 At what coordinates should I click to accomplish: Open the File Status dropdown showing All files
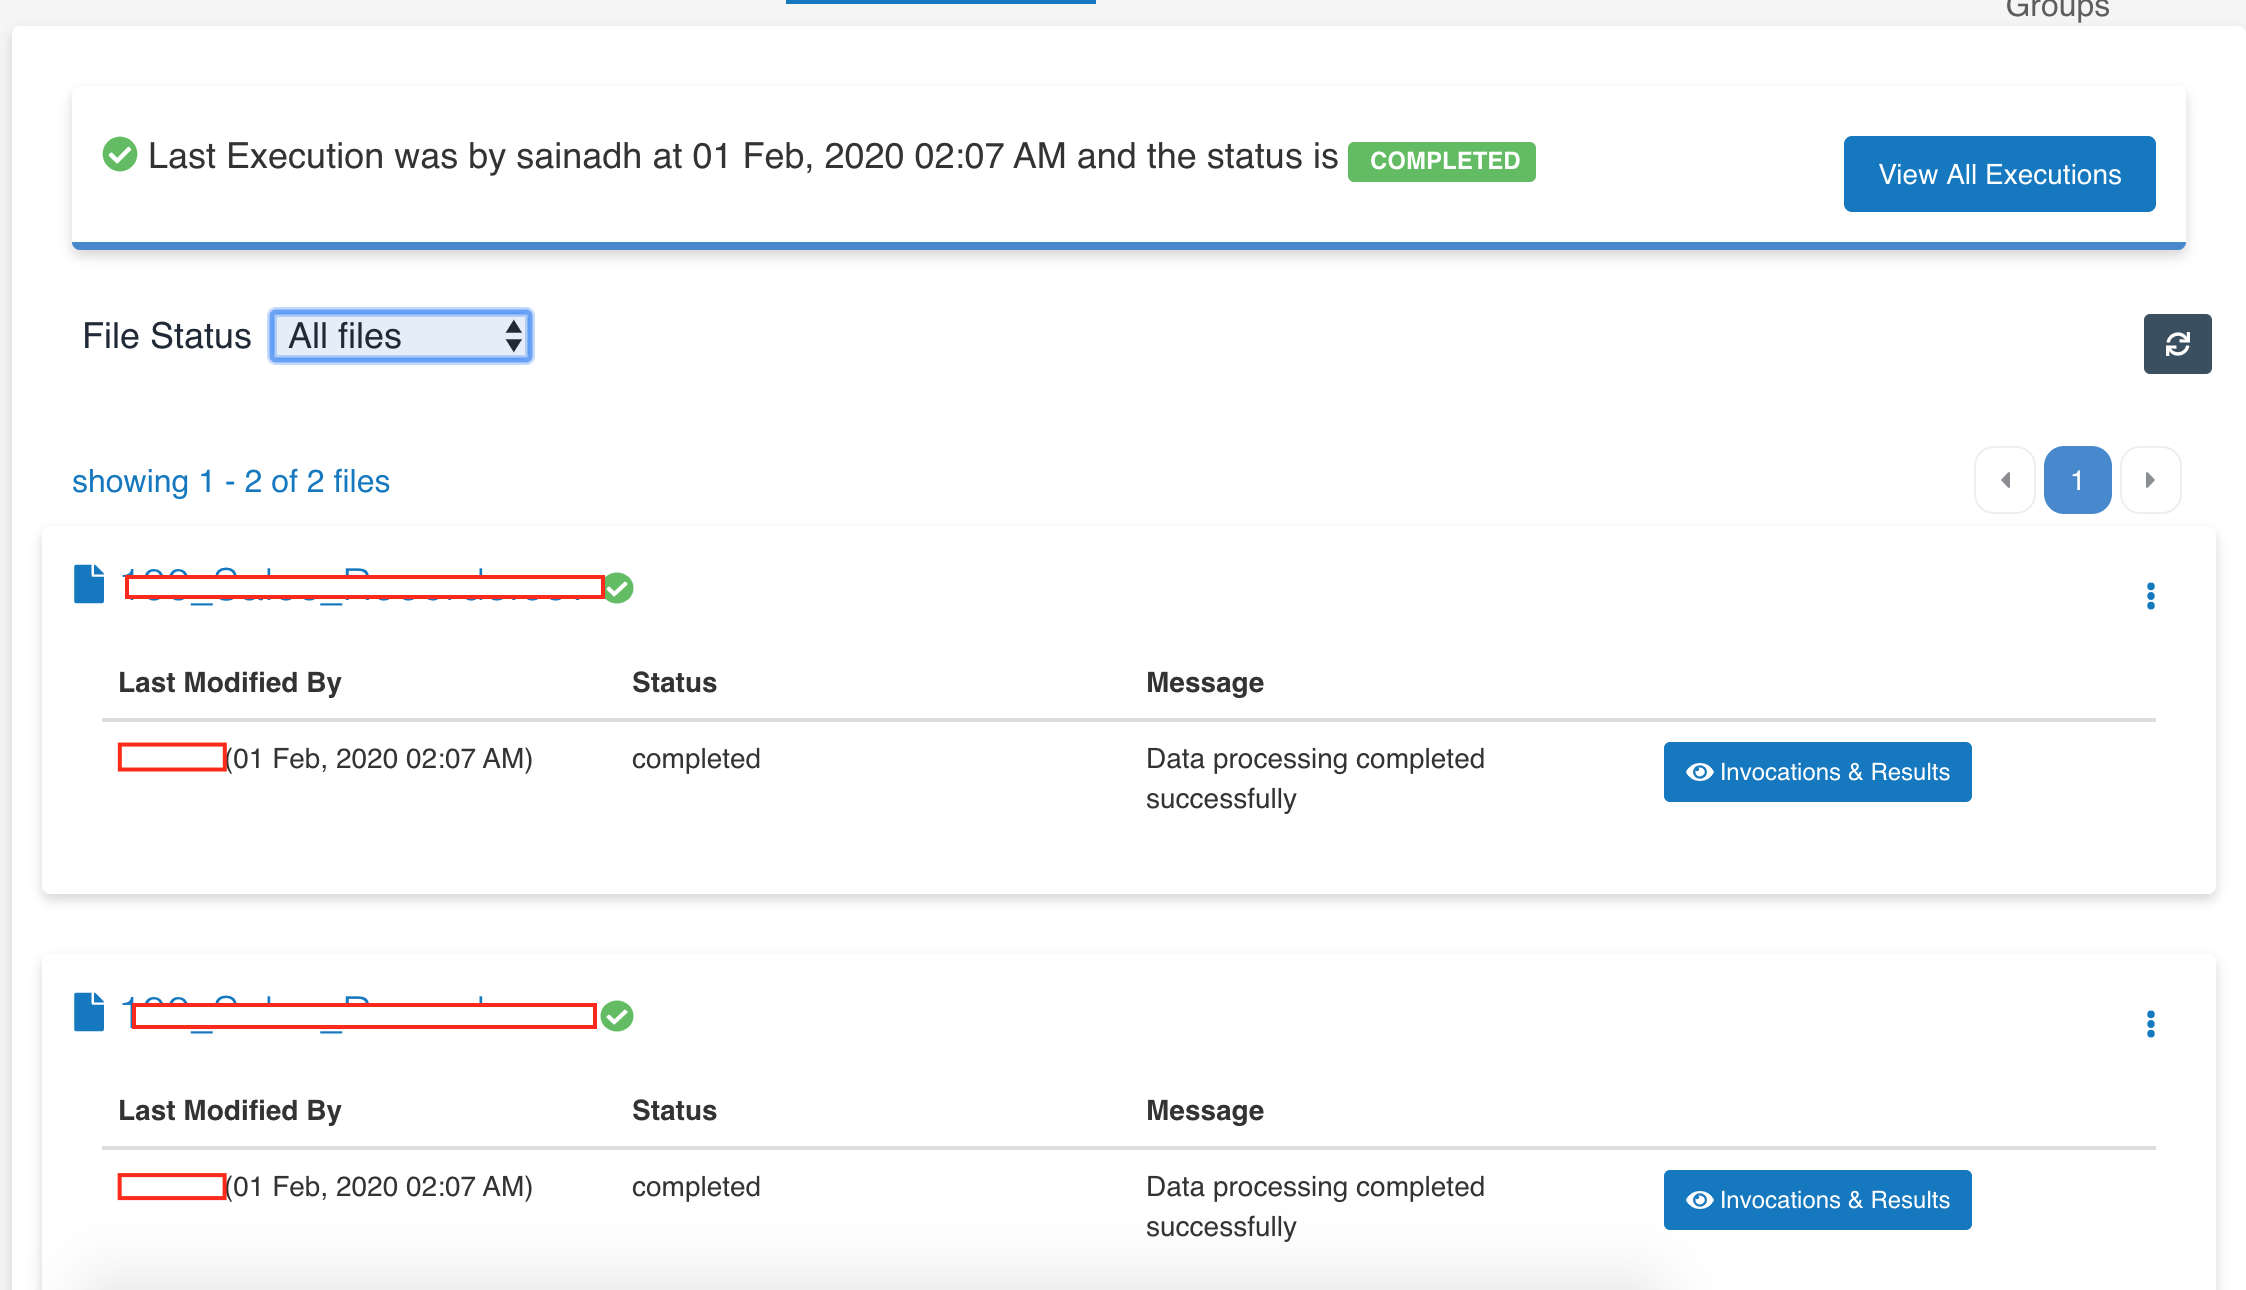pyautogui.click(x=400, y=336)
